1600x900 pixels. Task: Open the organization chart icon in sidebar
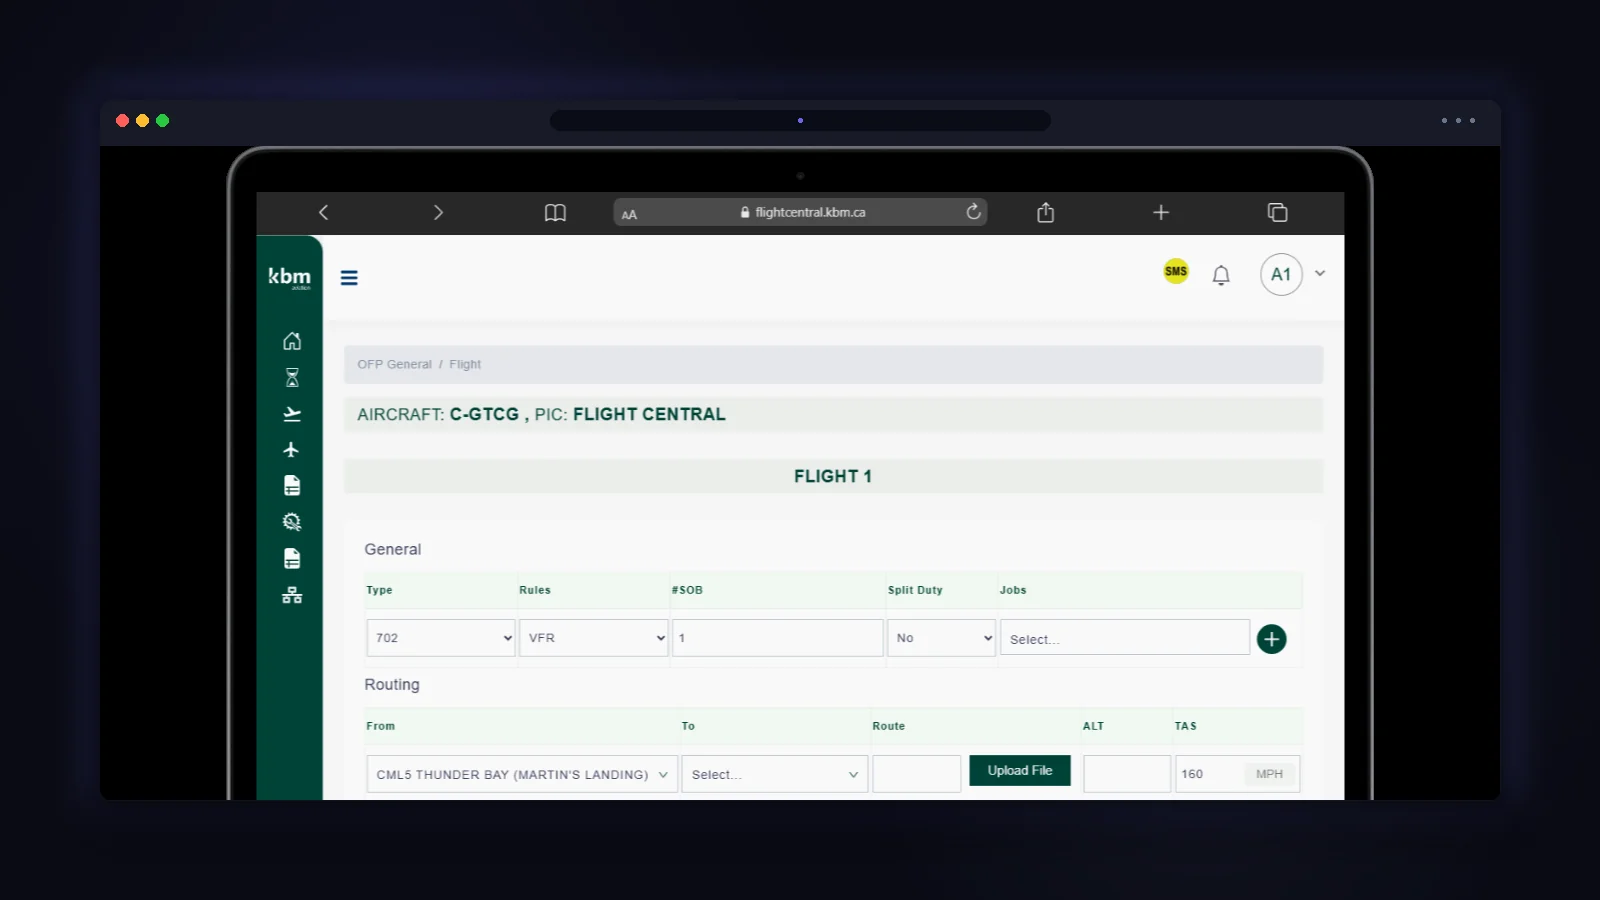tap(292, 595)
